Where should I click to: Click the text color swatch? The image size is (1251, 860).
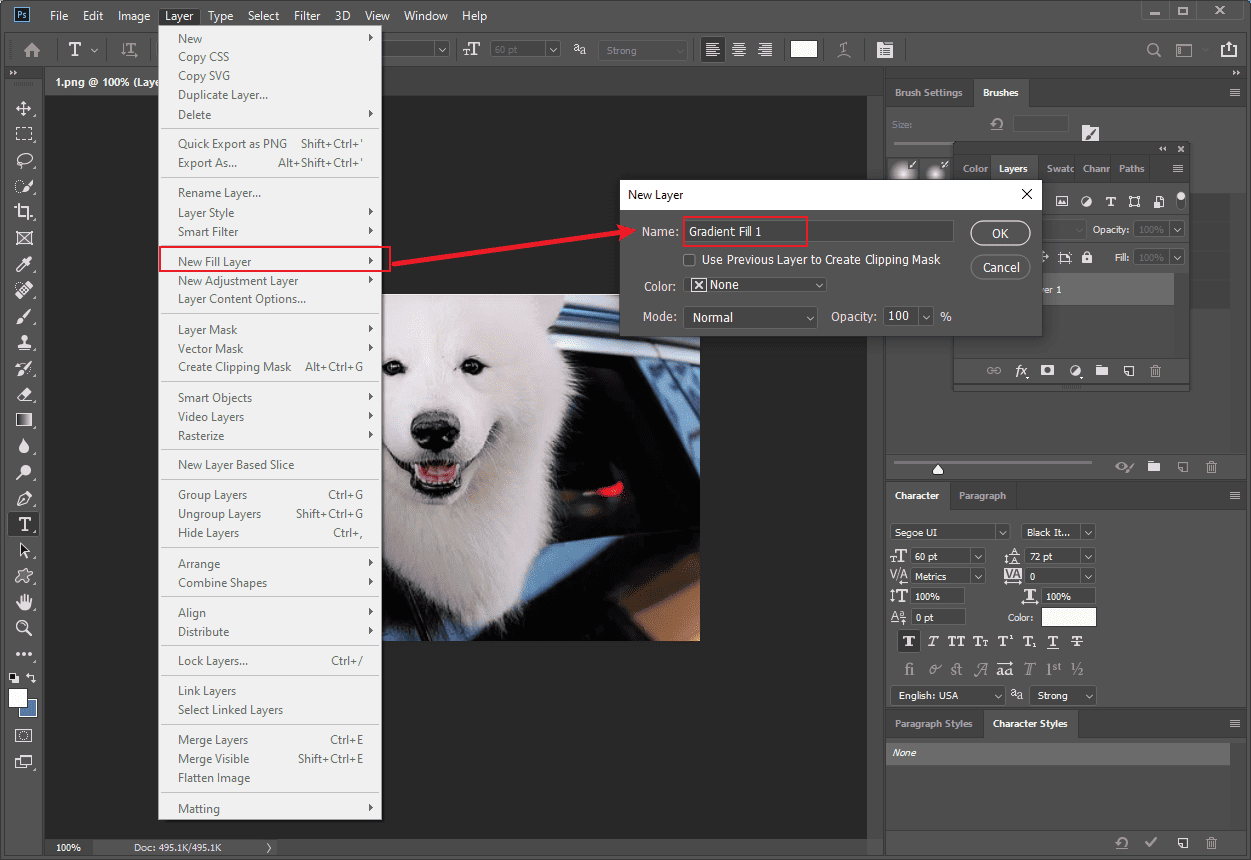coord(1068,617)
